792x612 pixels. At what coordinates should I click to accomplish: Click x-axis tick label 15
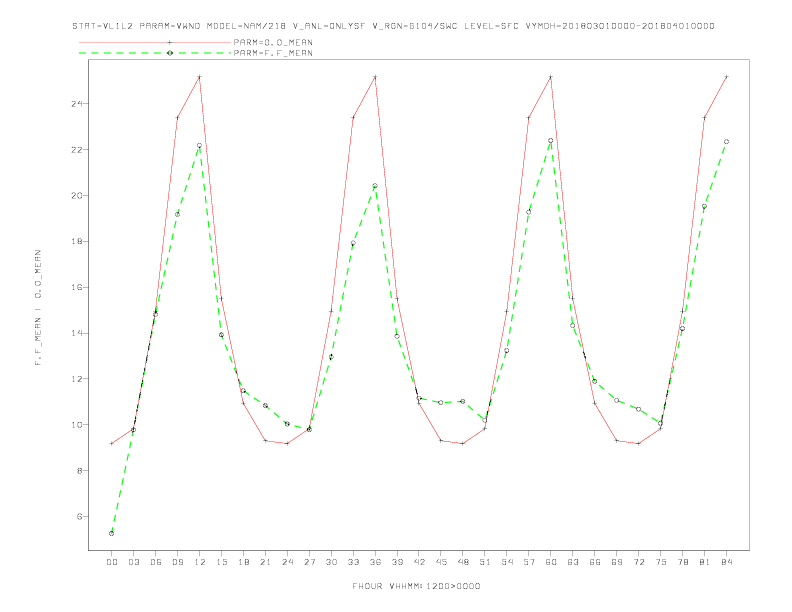point(221,562)
